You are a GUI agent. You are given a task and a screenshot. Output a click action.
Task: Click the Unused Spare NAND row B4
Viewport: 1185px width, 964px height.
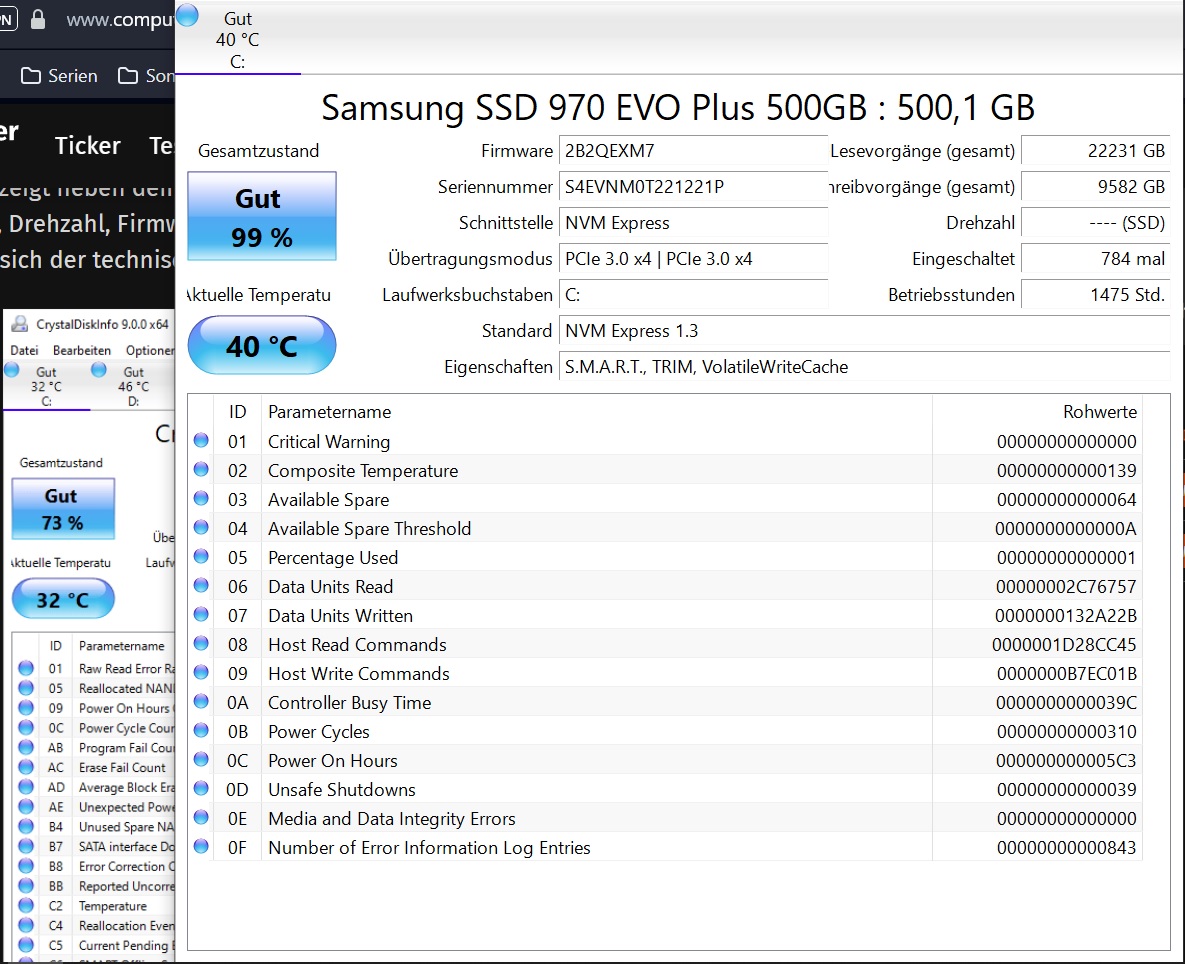[x=94, y=827]
